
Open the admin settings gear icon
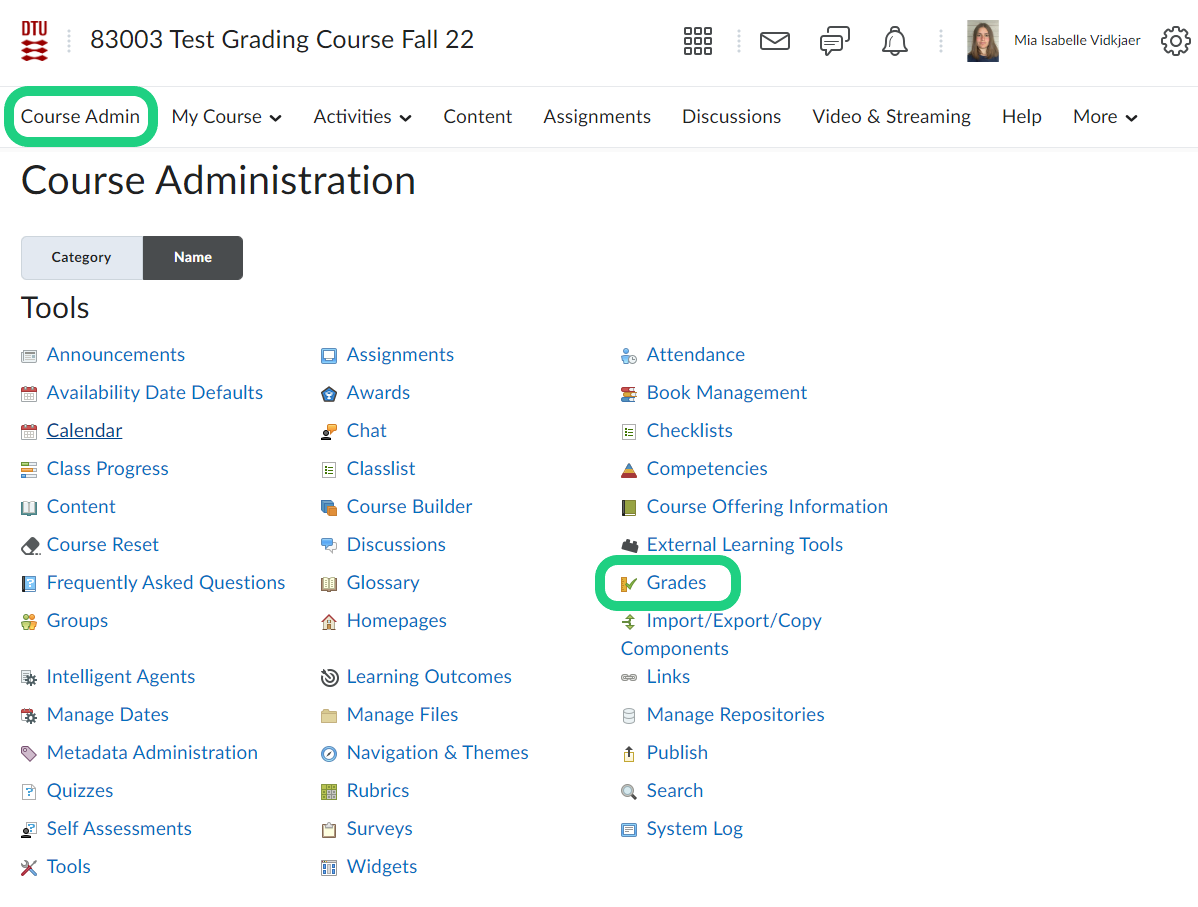click(1175, 41)
